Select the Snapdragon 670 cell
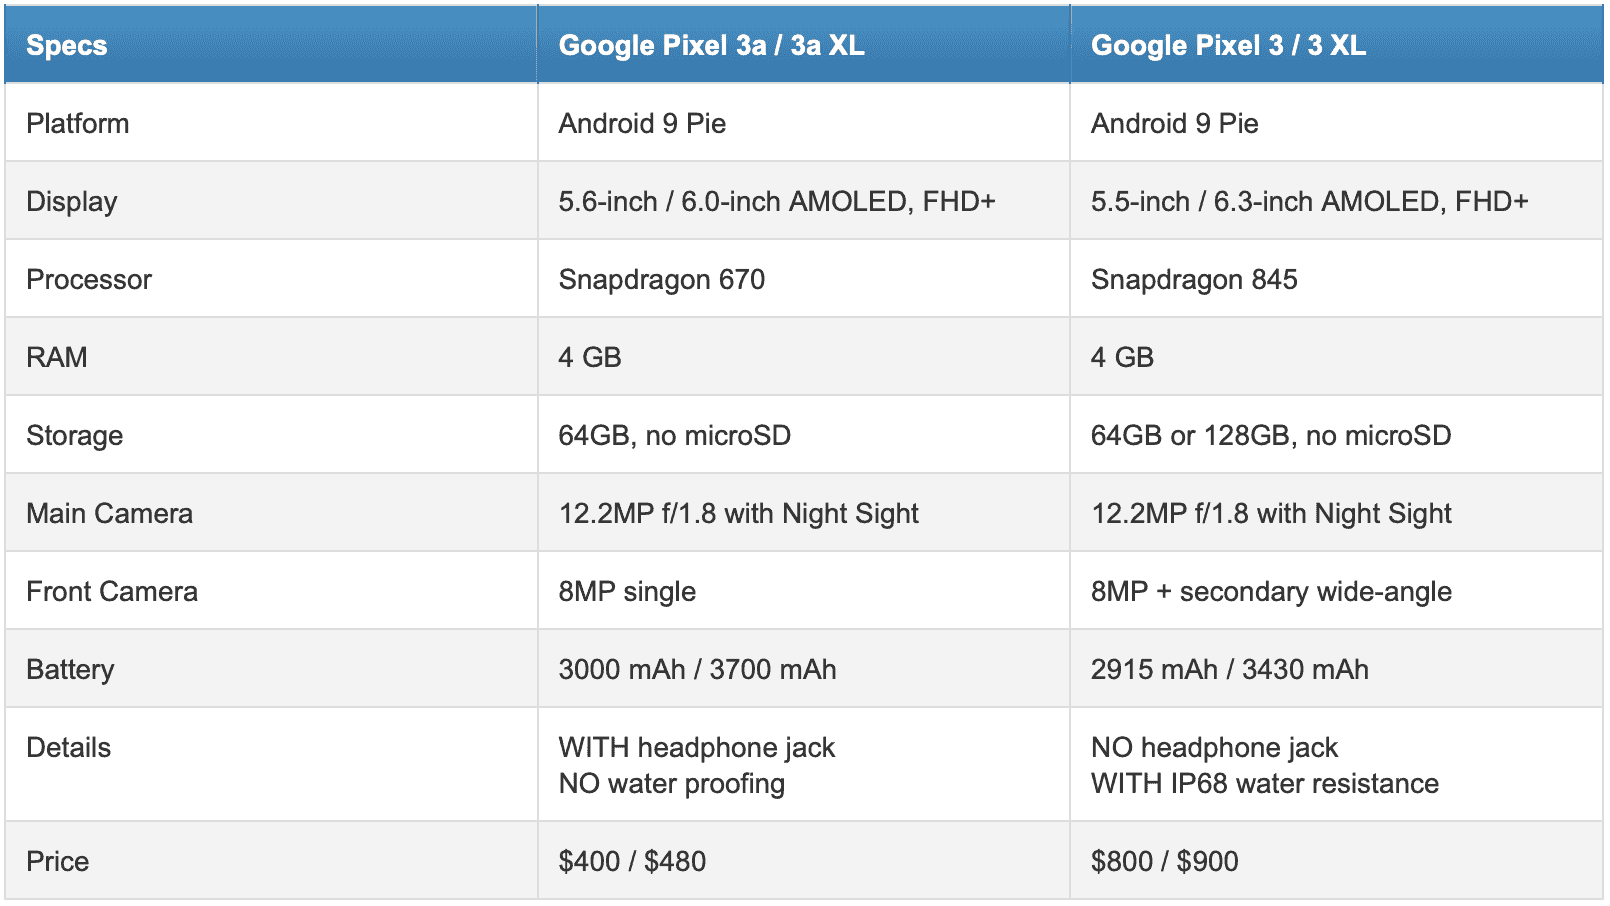This screenshot has height=906, width=1610. pos(662,279)
